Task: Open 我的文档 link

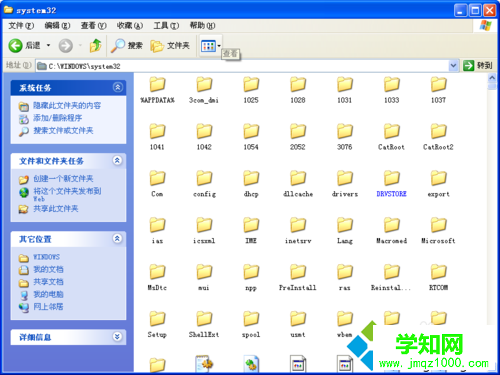Action: pos(48,269)
